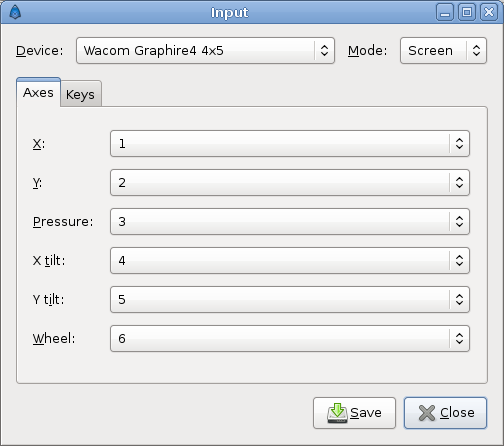
Task: Open the X tilt axis dropdown
Action: (x=290, y=261)
